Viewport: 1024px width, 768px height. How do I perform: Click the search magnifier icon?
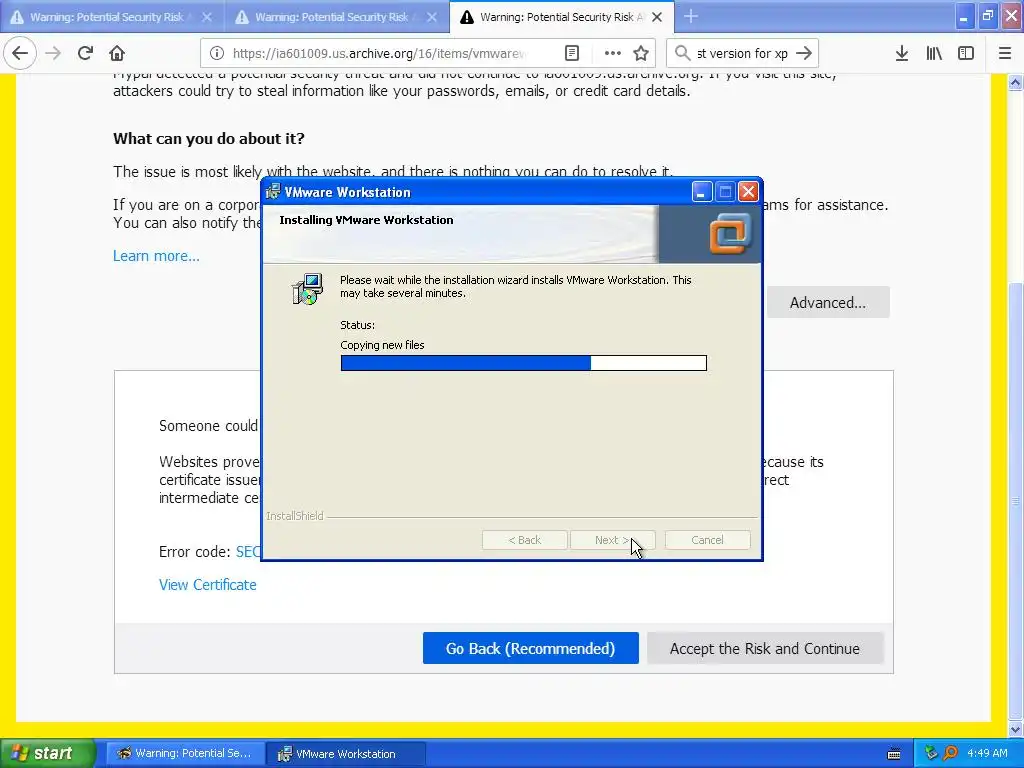point(682,53)
